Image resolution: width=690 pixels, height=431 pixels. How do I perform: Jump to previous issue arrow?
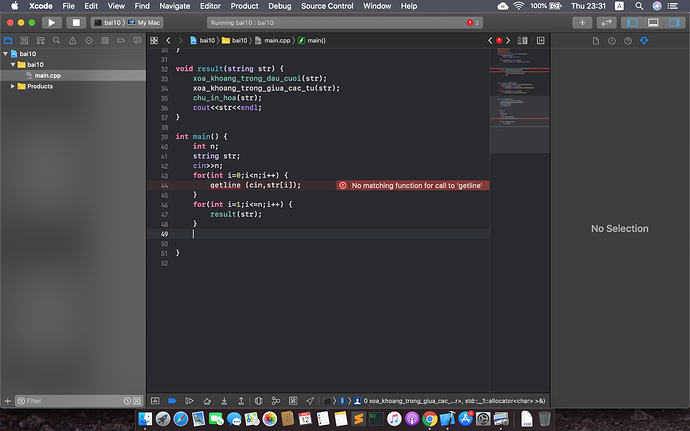(x=490, y=41)
